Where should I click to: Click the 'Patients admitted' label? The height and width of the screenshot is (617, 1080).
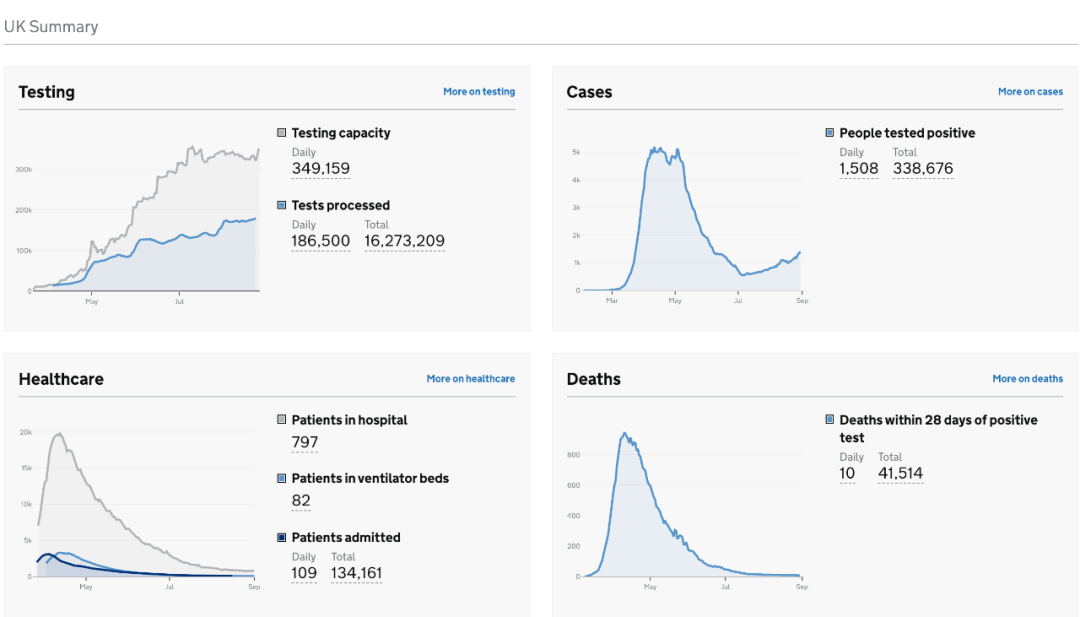coord(346,537)
